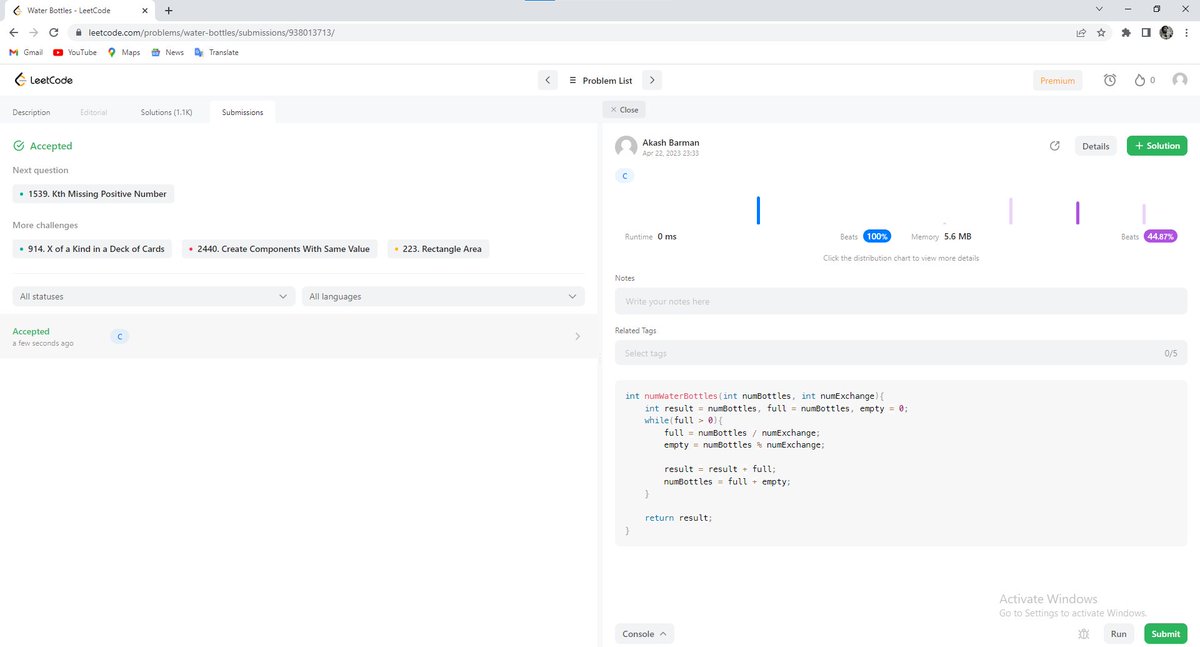Open 1539. Kth Missing Positive Number
Viewport: 1200px width, 647px height.
click(x=94, y=193)
